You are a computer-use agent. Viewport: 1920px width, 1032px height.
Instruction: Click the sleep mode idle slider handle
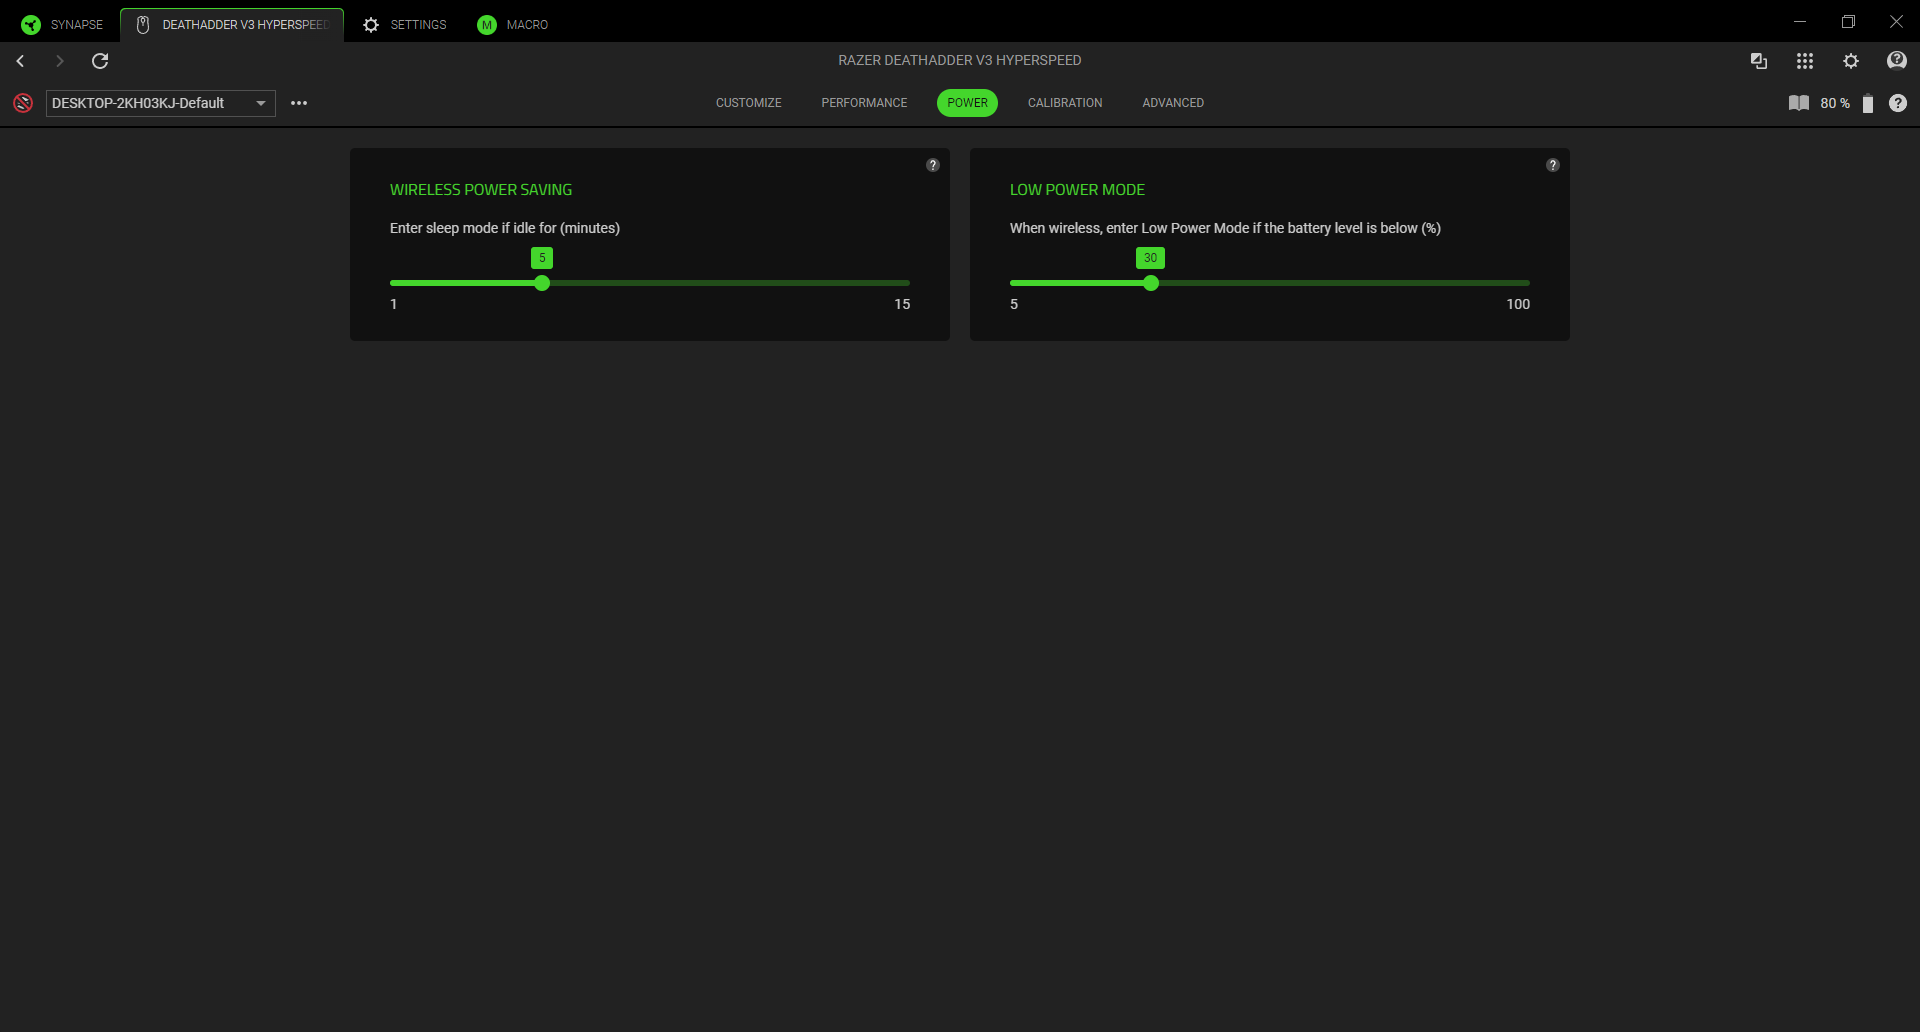[x=542, y=283]
